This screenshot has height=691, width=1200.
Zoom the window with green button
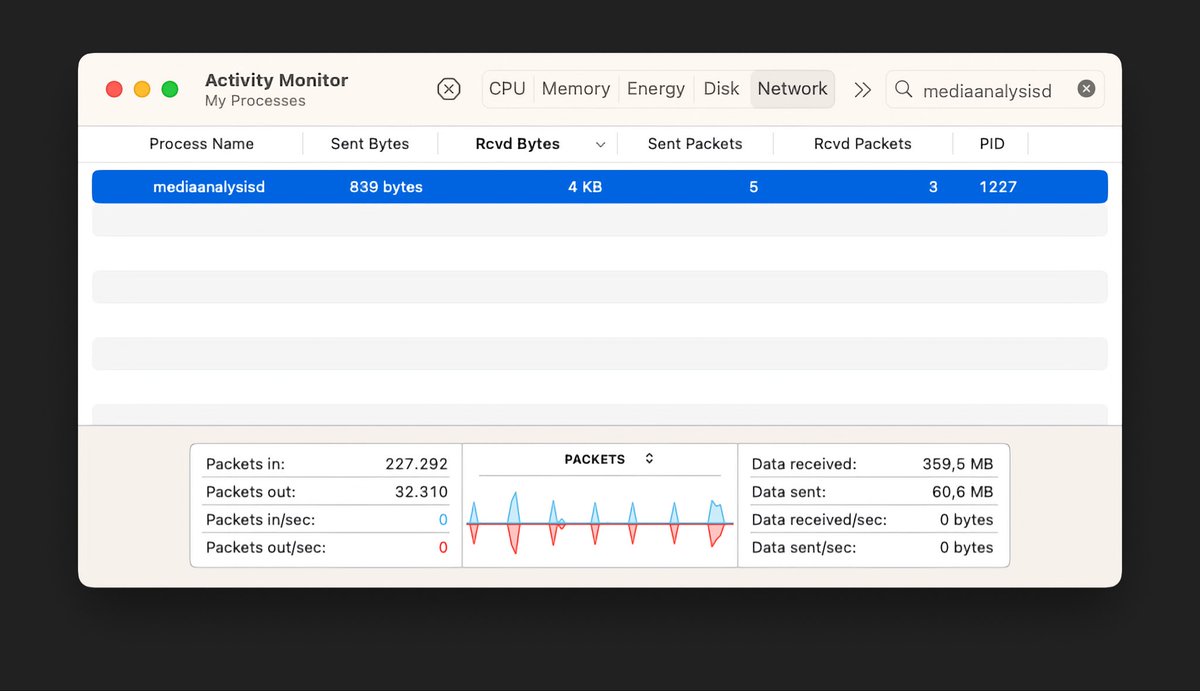click(170, 89)
